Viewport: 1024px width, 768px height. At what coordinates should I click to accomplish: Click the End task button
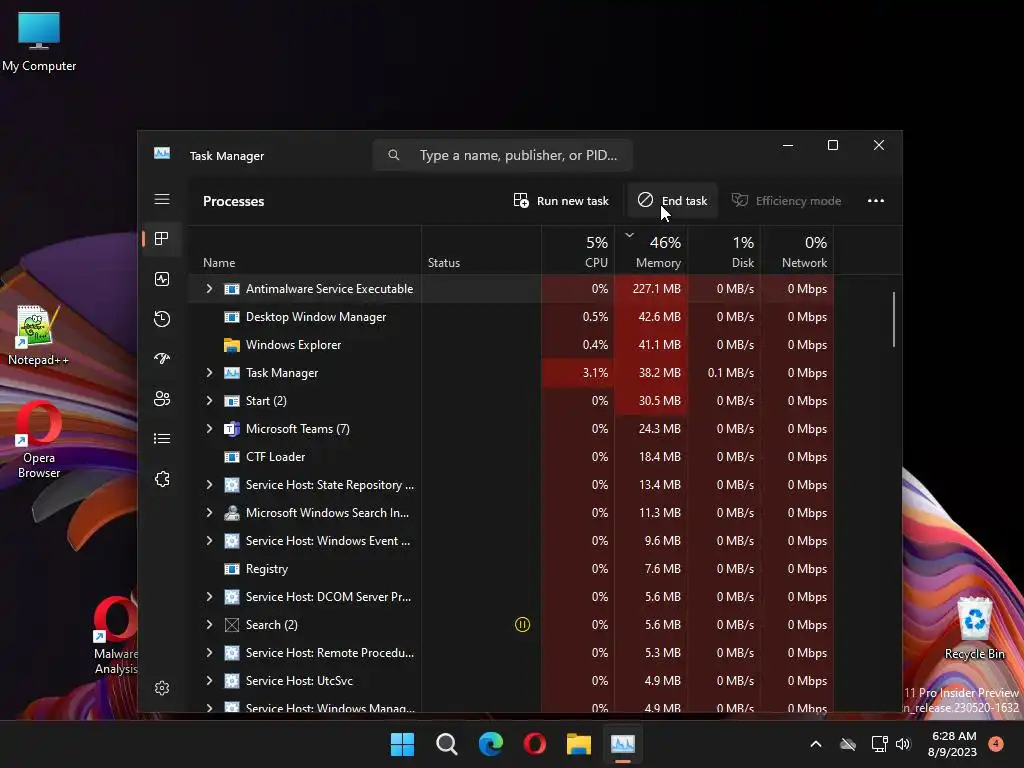click(x=673, y=200)
